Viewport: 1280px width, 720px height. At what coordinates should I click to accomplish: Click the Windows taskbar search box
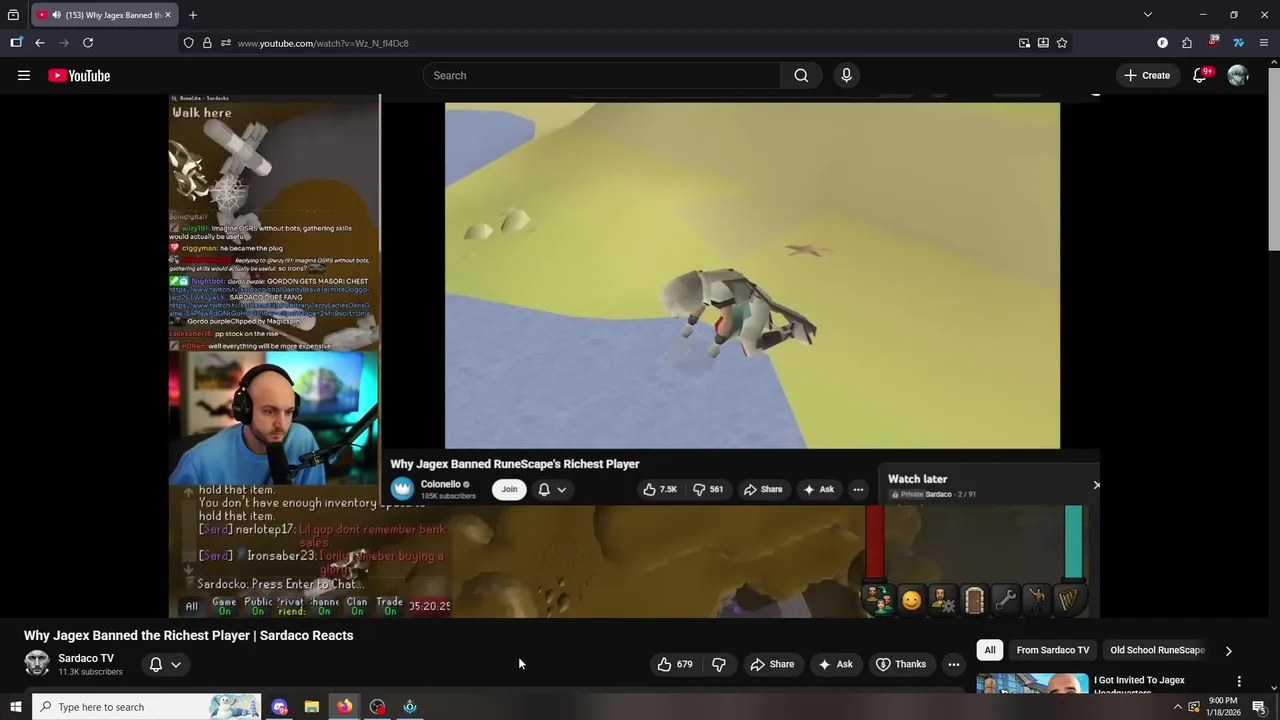point(146,707)
